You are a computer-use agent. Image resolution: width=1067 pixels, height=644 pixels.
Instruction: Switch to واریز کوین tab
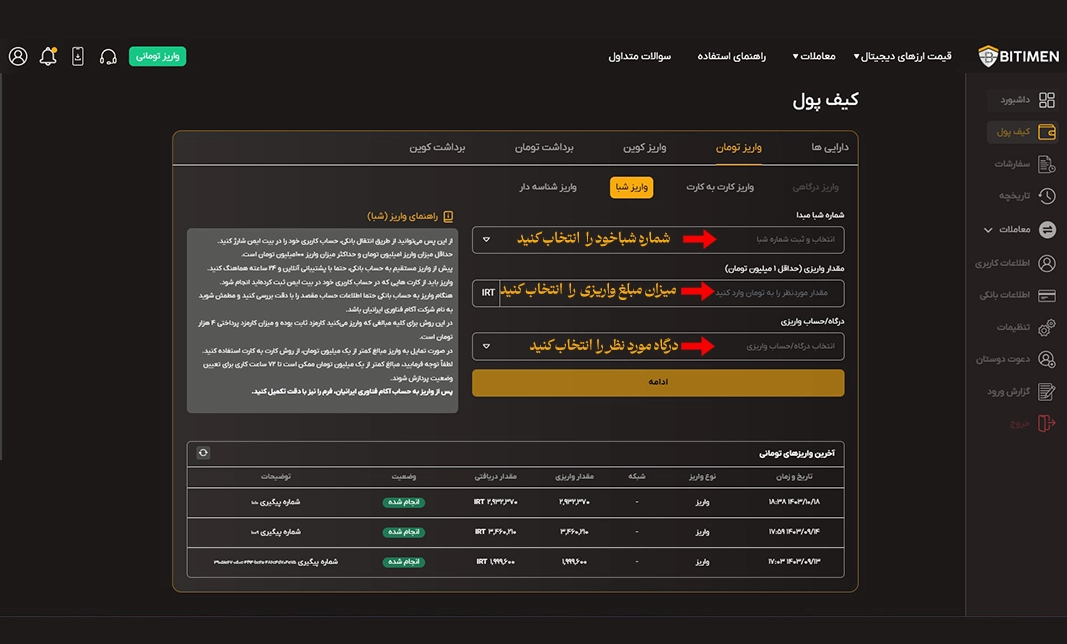pos(644,147)
